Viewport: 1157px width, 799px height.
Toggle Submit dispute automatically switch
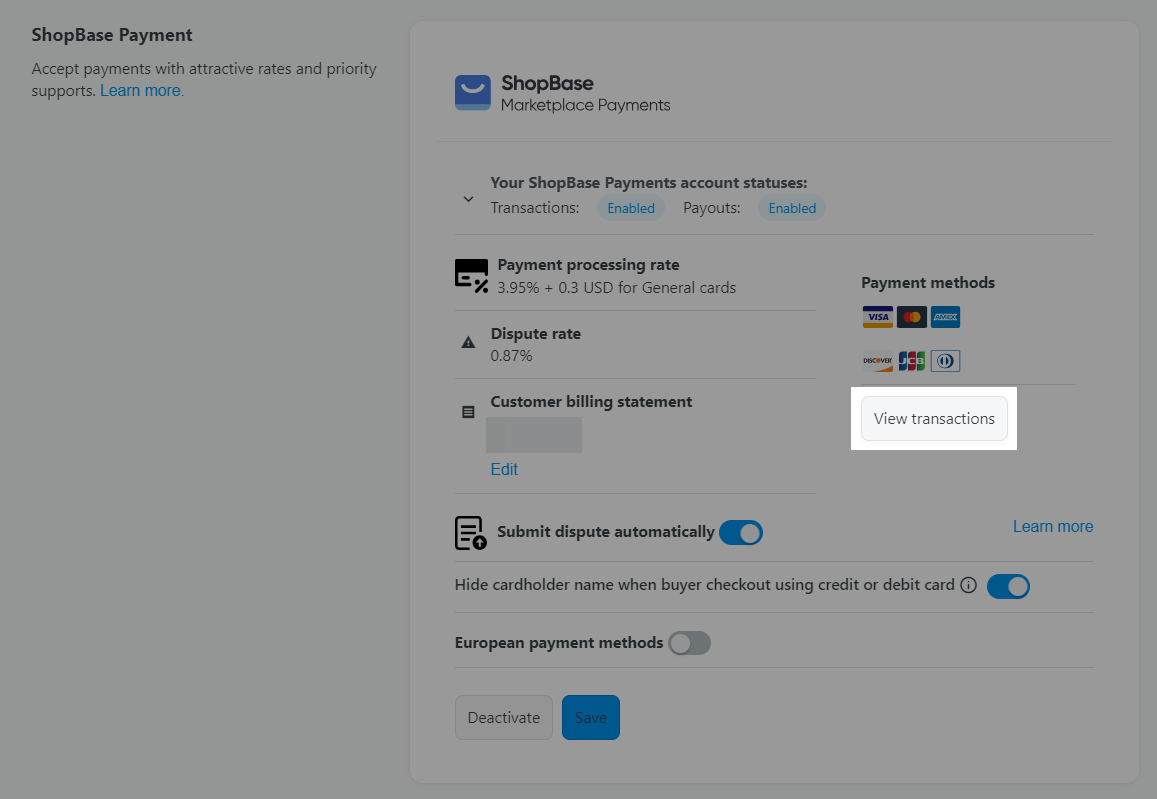click(741, 533)
